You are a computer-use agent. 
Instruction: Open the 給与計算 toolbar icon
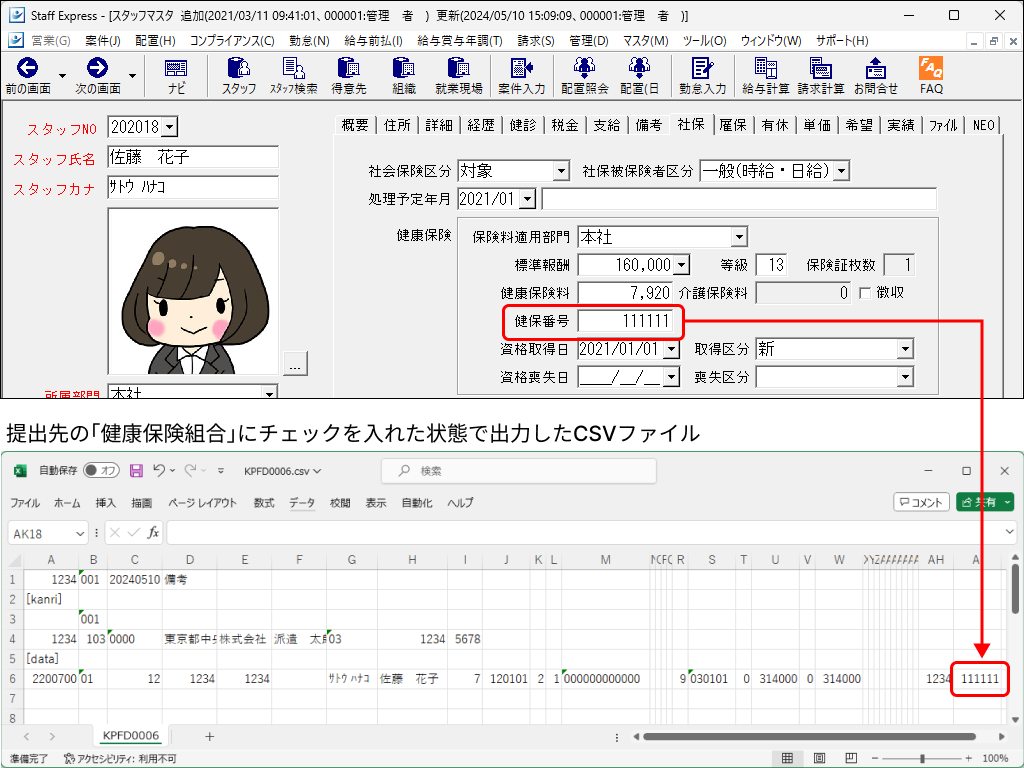click(x=765, y=68)
